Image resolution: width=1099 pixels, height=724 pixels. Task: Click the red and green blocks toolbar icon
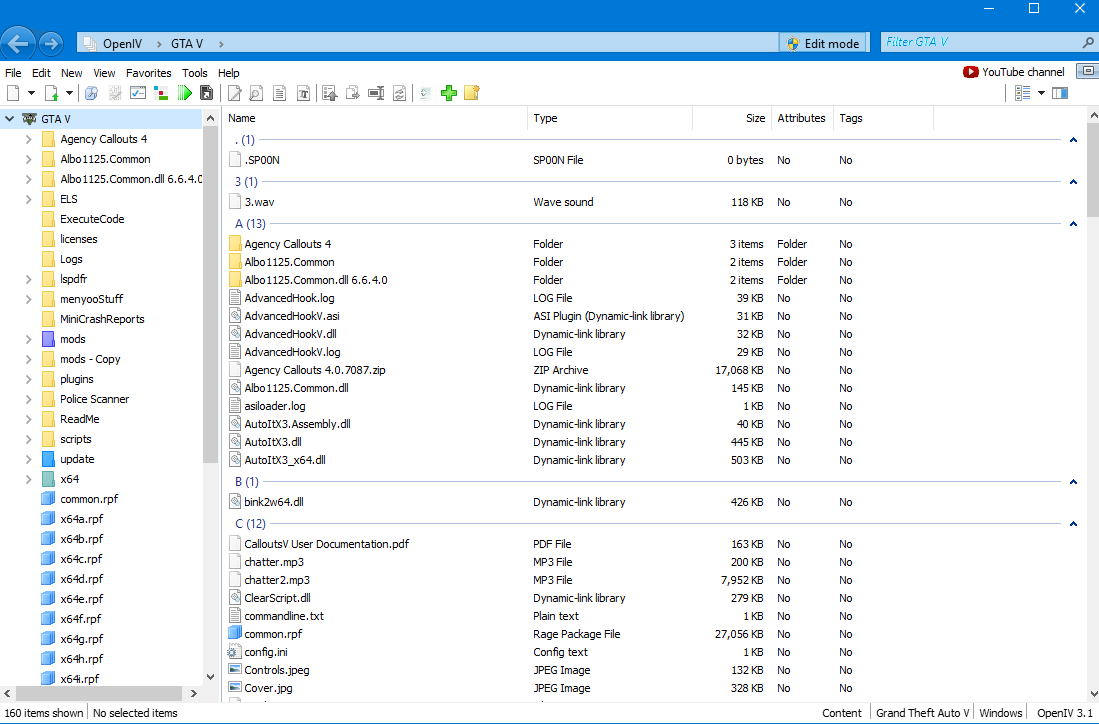click(161, 93)
